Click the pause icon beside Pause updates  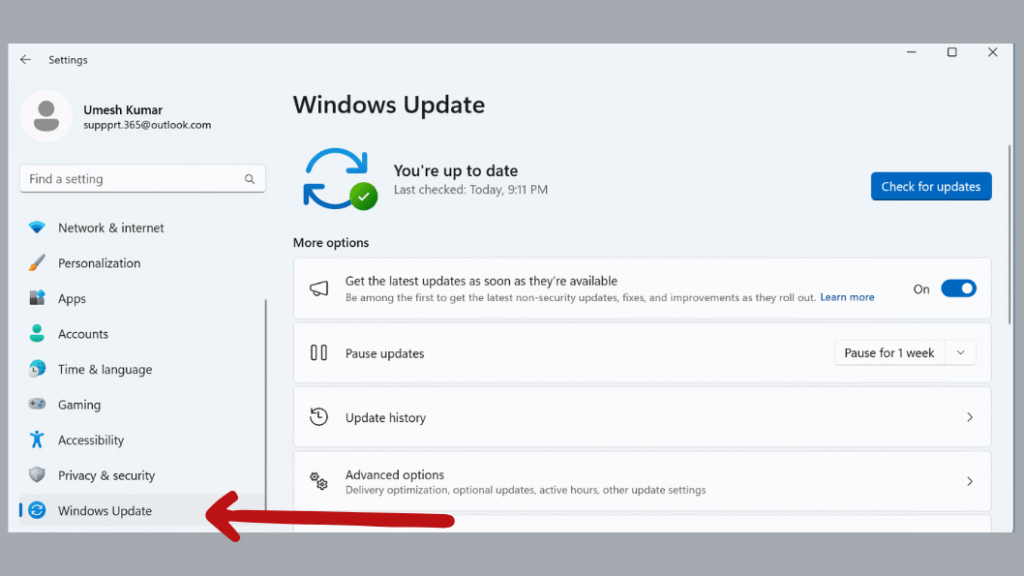(319, 353)
